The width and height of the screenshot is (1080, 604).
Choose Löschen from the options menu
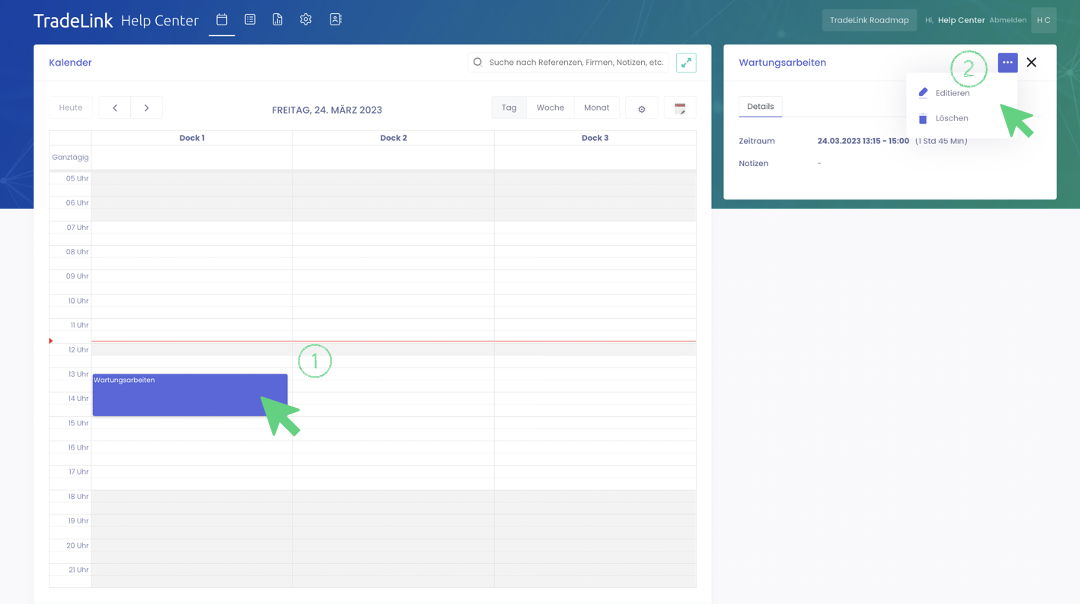coord(950,118)
